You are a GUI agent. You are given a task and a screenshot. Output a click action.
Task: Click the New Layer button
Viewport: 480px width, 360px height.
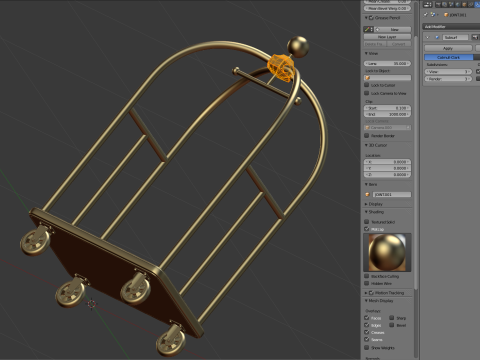pyautogui.click(x=388, y=37)
